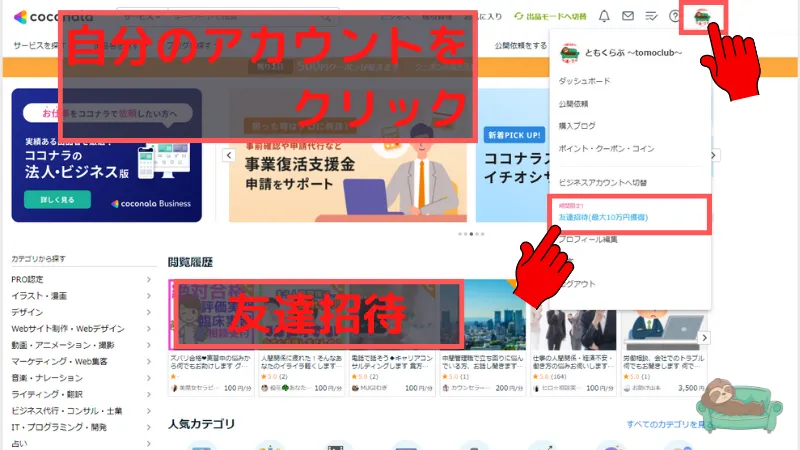This screenshot has width=800, height=450.
Task: Expand PRO認定 category
Action: (82, 280)
